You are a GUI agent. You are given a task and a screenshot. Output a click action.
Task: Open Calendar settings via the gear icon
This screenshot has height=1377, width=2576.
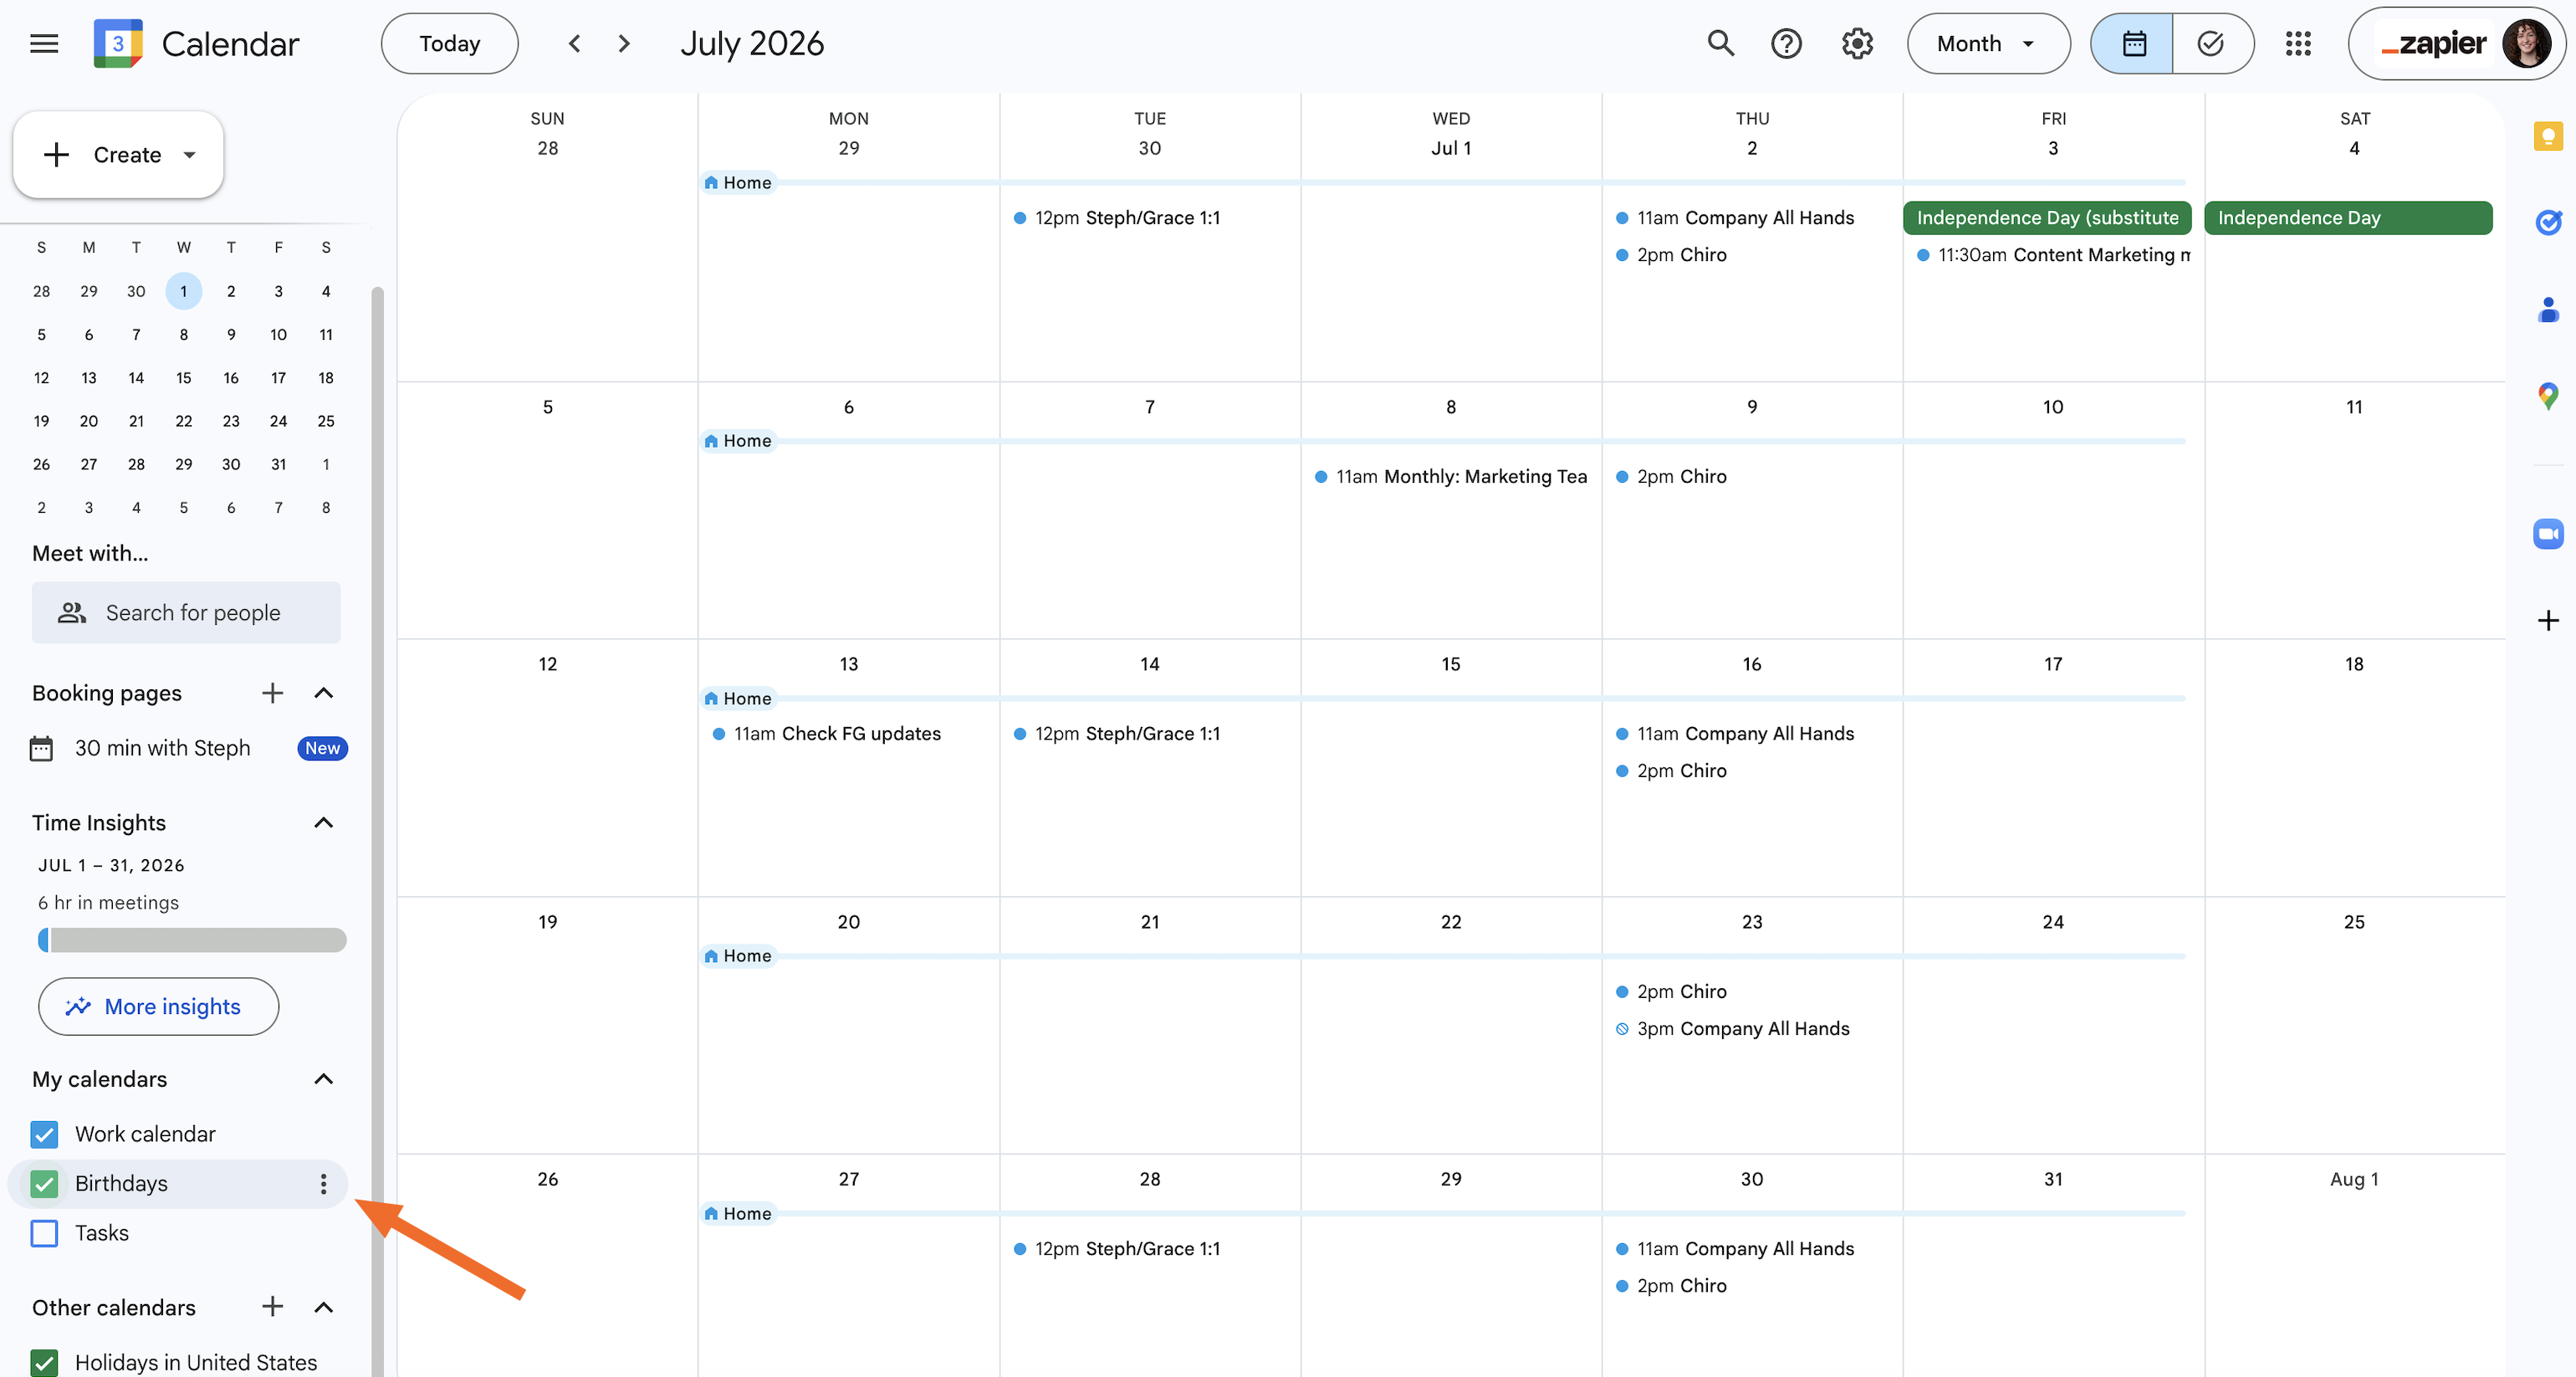point(1856,43)
